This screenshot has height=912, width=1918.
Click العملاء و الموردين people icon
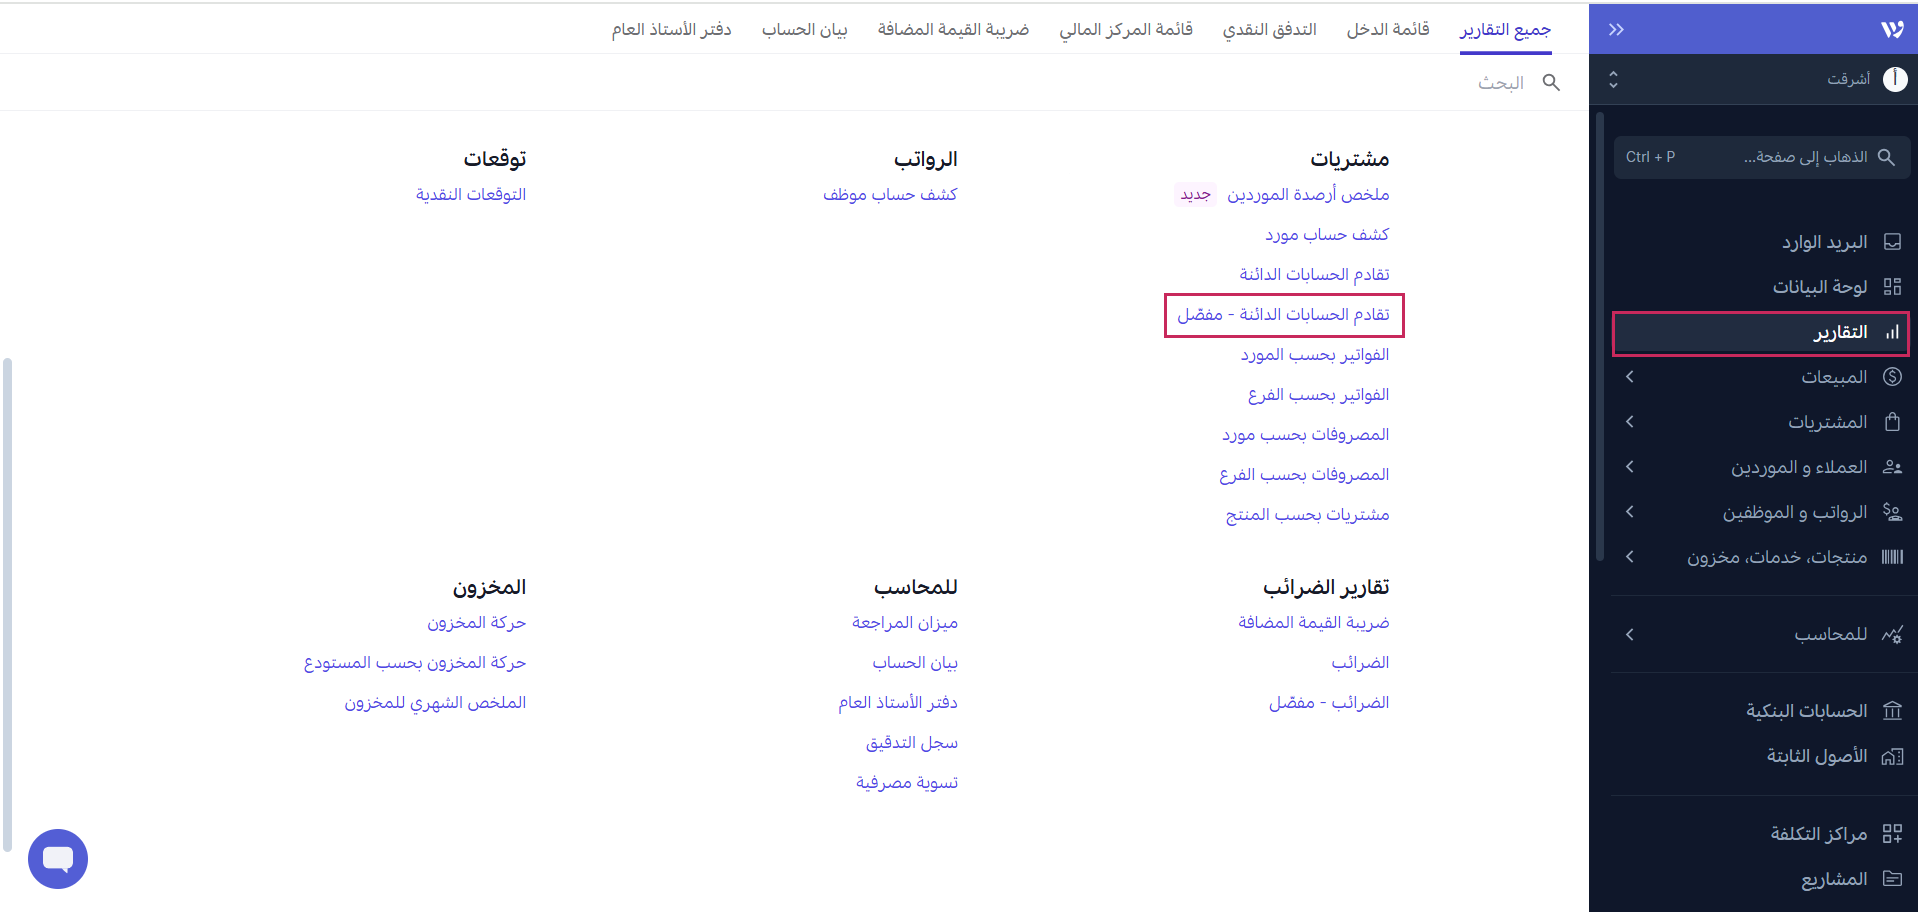pos(1892,467)
